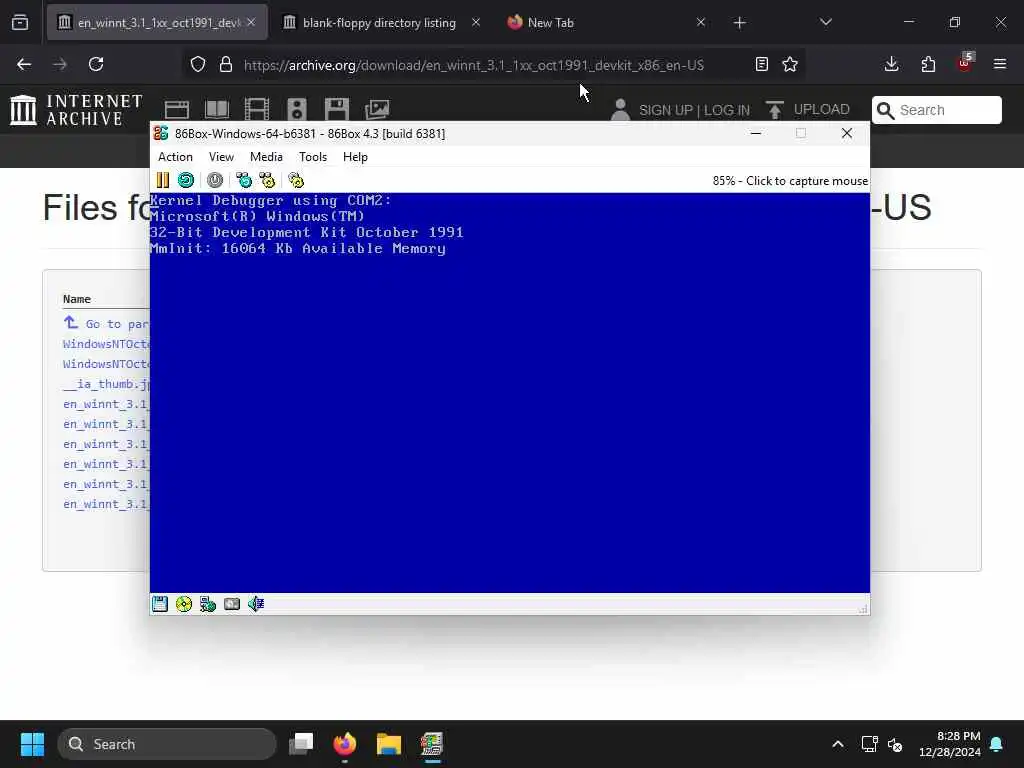Expand the list all tabs dropdown arrow
Screen dimensions: 1024x768
(825, 23)
